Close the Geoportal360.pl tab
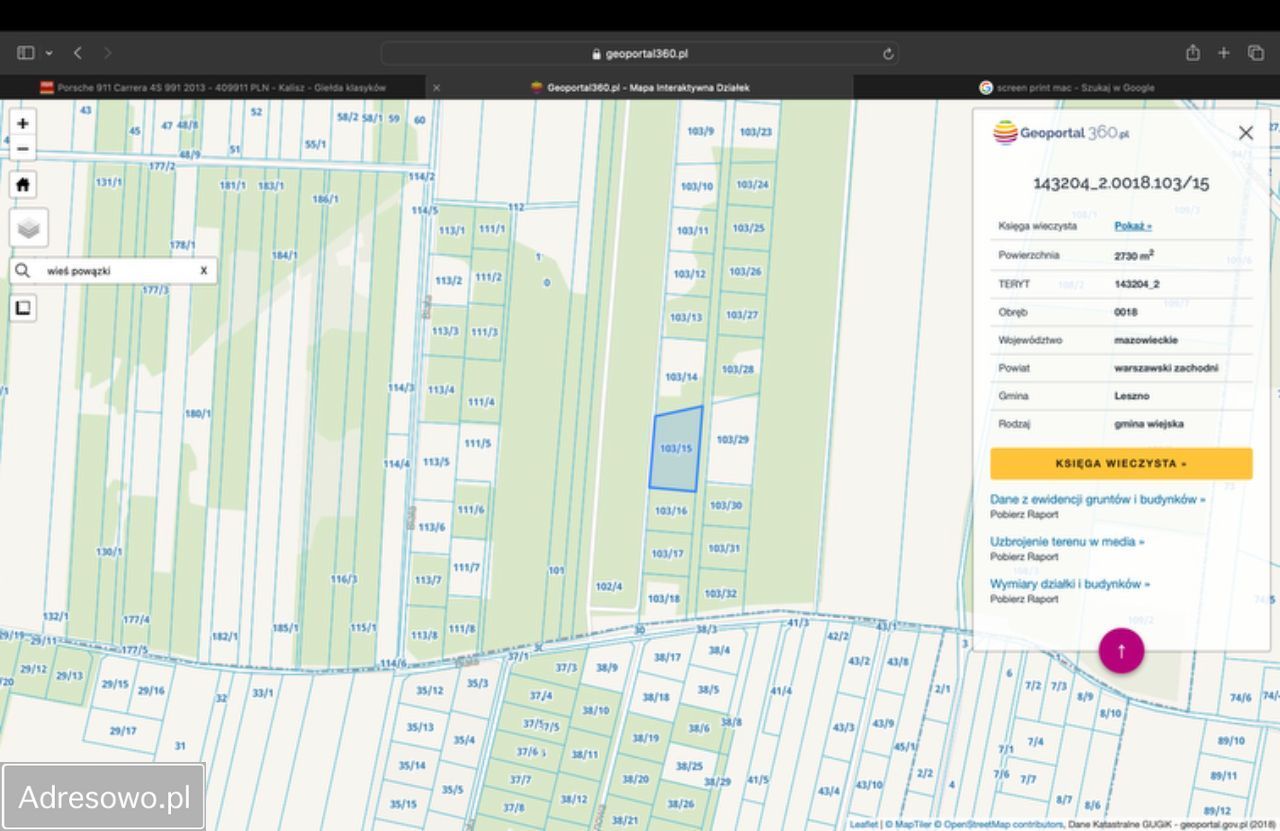Viewport: 1280px width, 831px height. (436, 87)
